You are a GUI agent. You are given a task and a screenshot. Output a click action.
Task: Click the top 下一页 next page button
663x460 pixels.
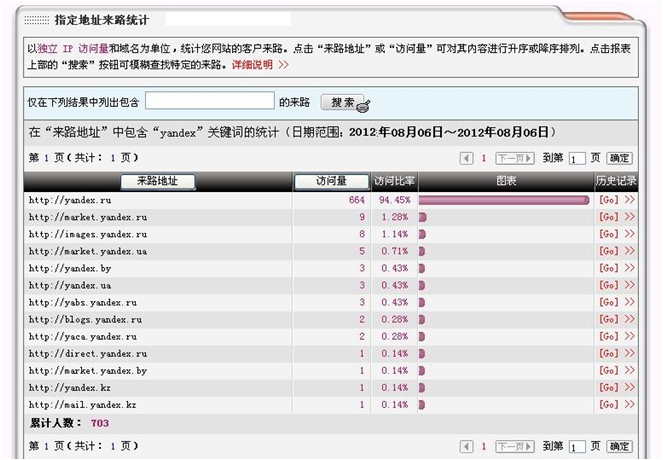click(x=515, y=159)
